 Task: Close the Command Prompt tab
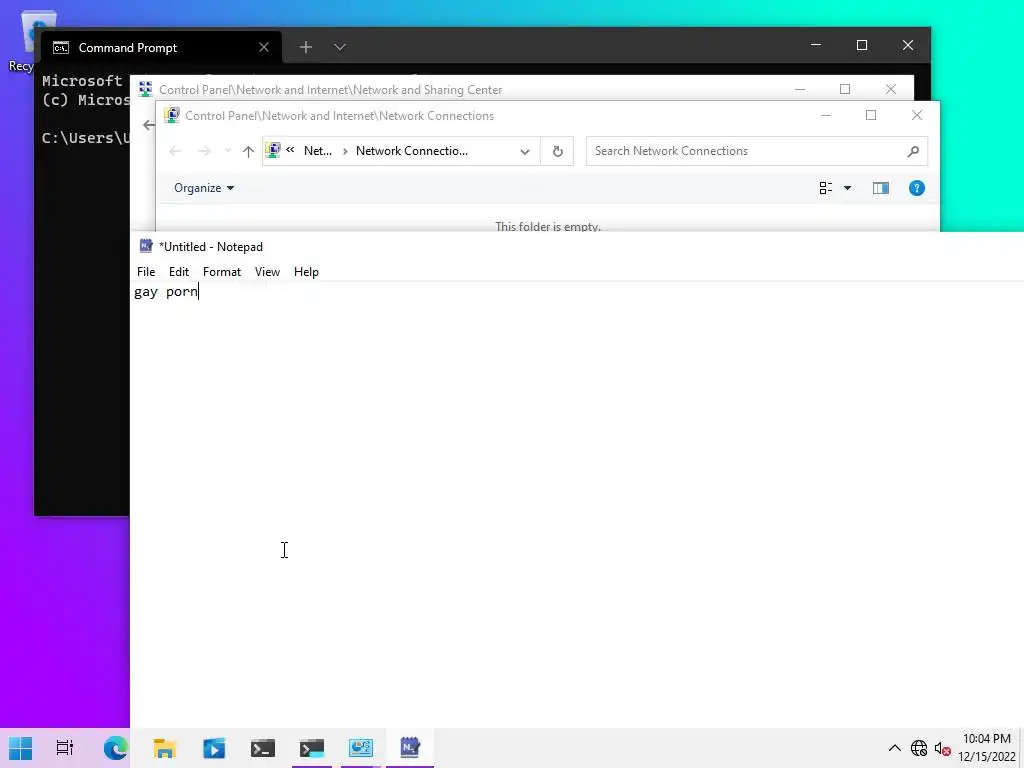(x=264, y=47)
